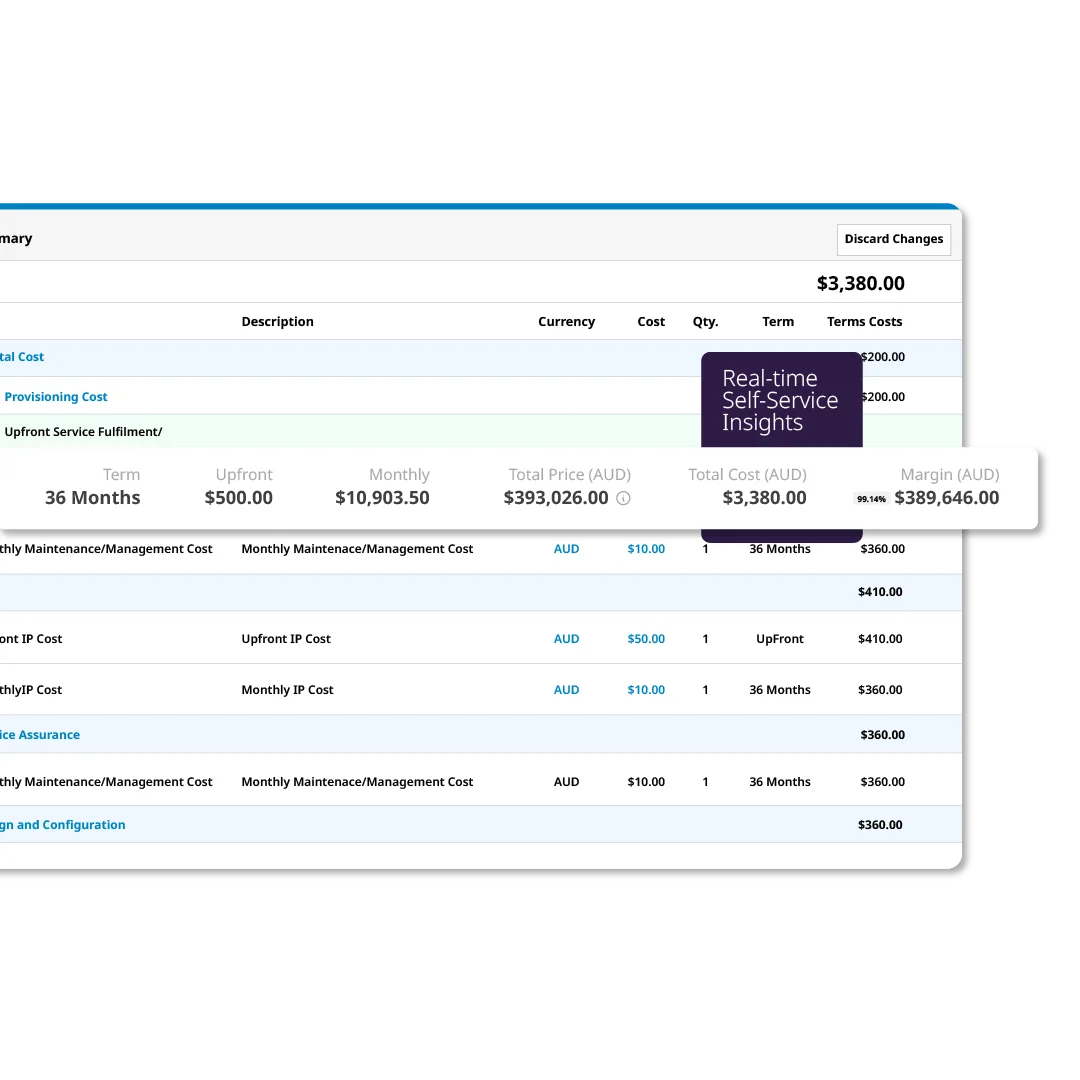This screenshot has width=1080, height=1080.
Task: Select the Provisioning Cost link
Action: 56,396
